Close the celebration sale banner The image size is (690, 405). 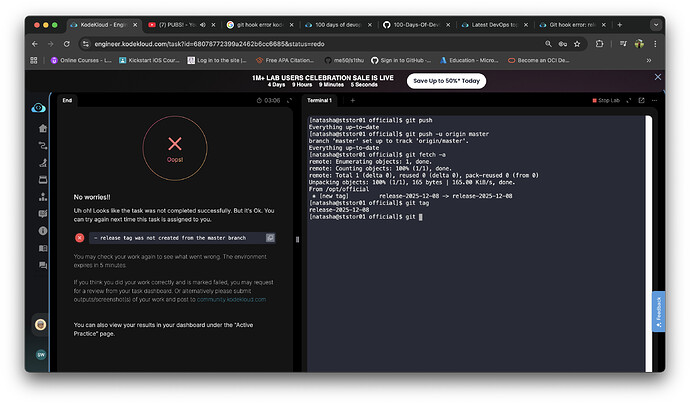657,77
